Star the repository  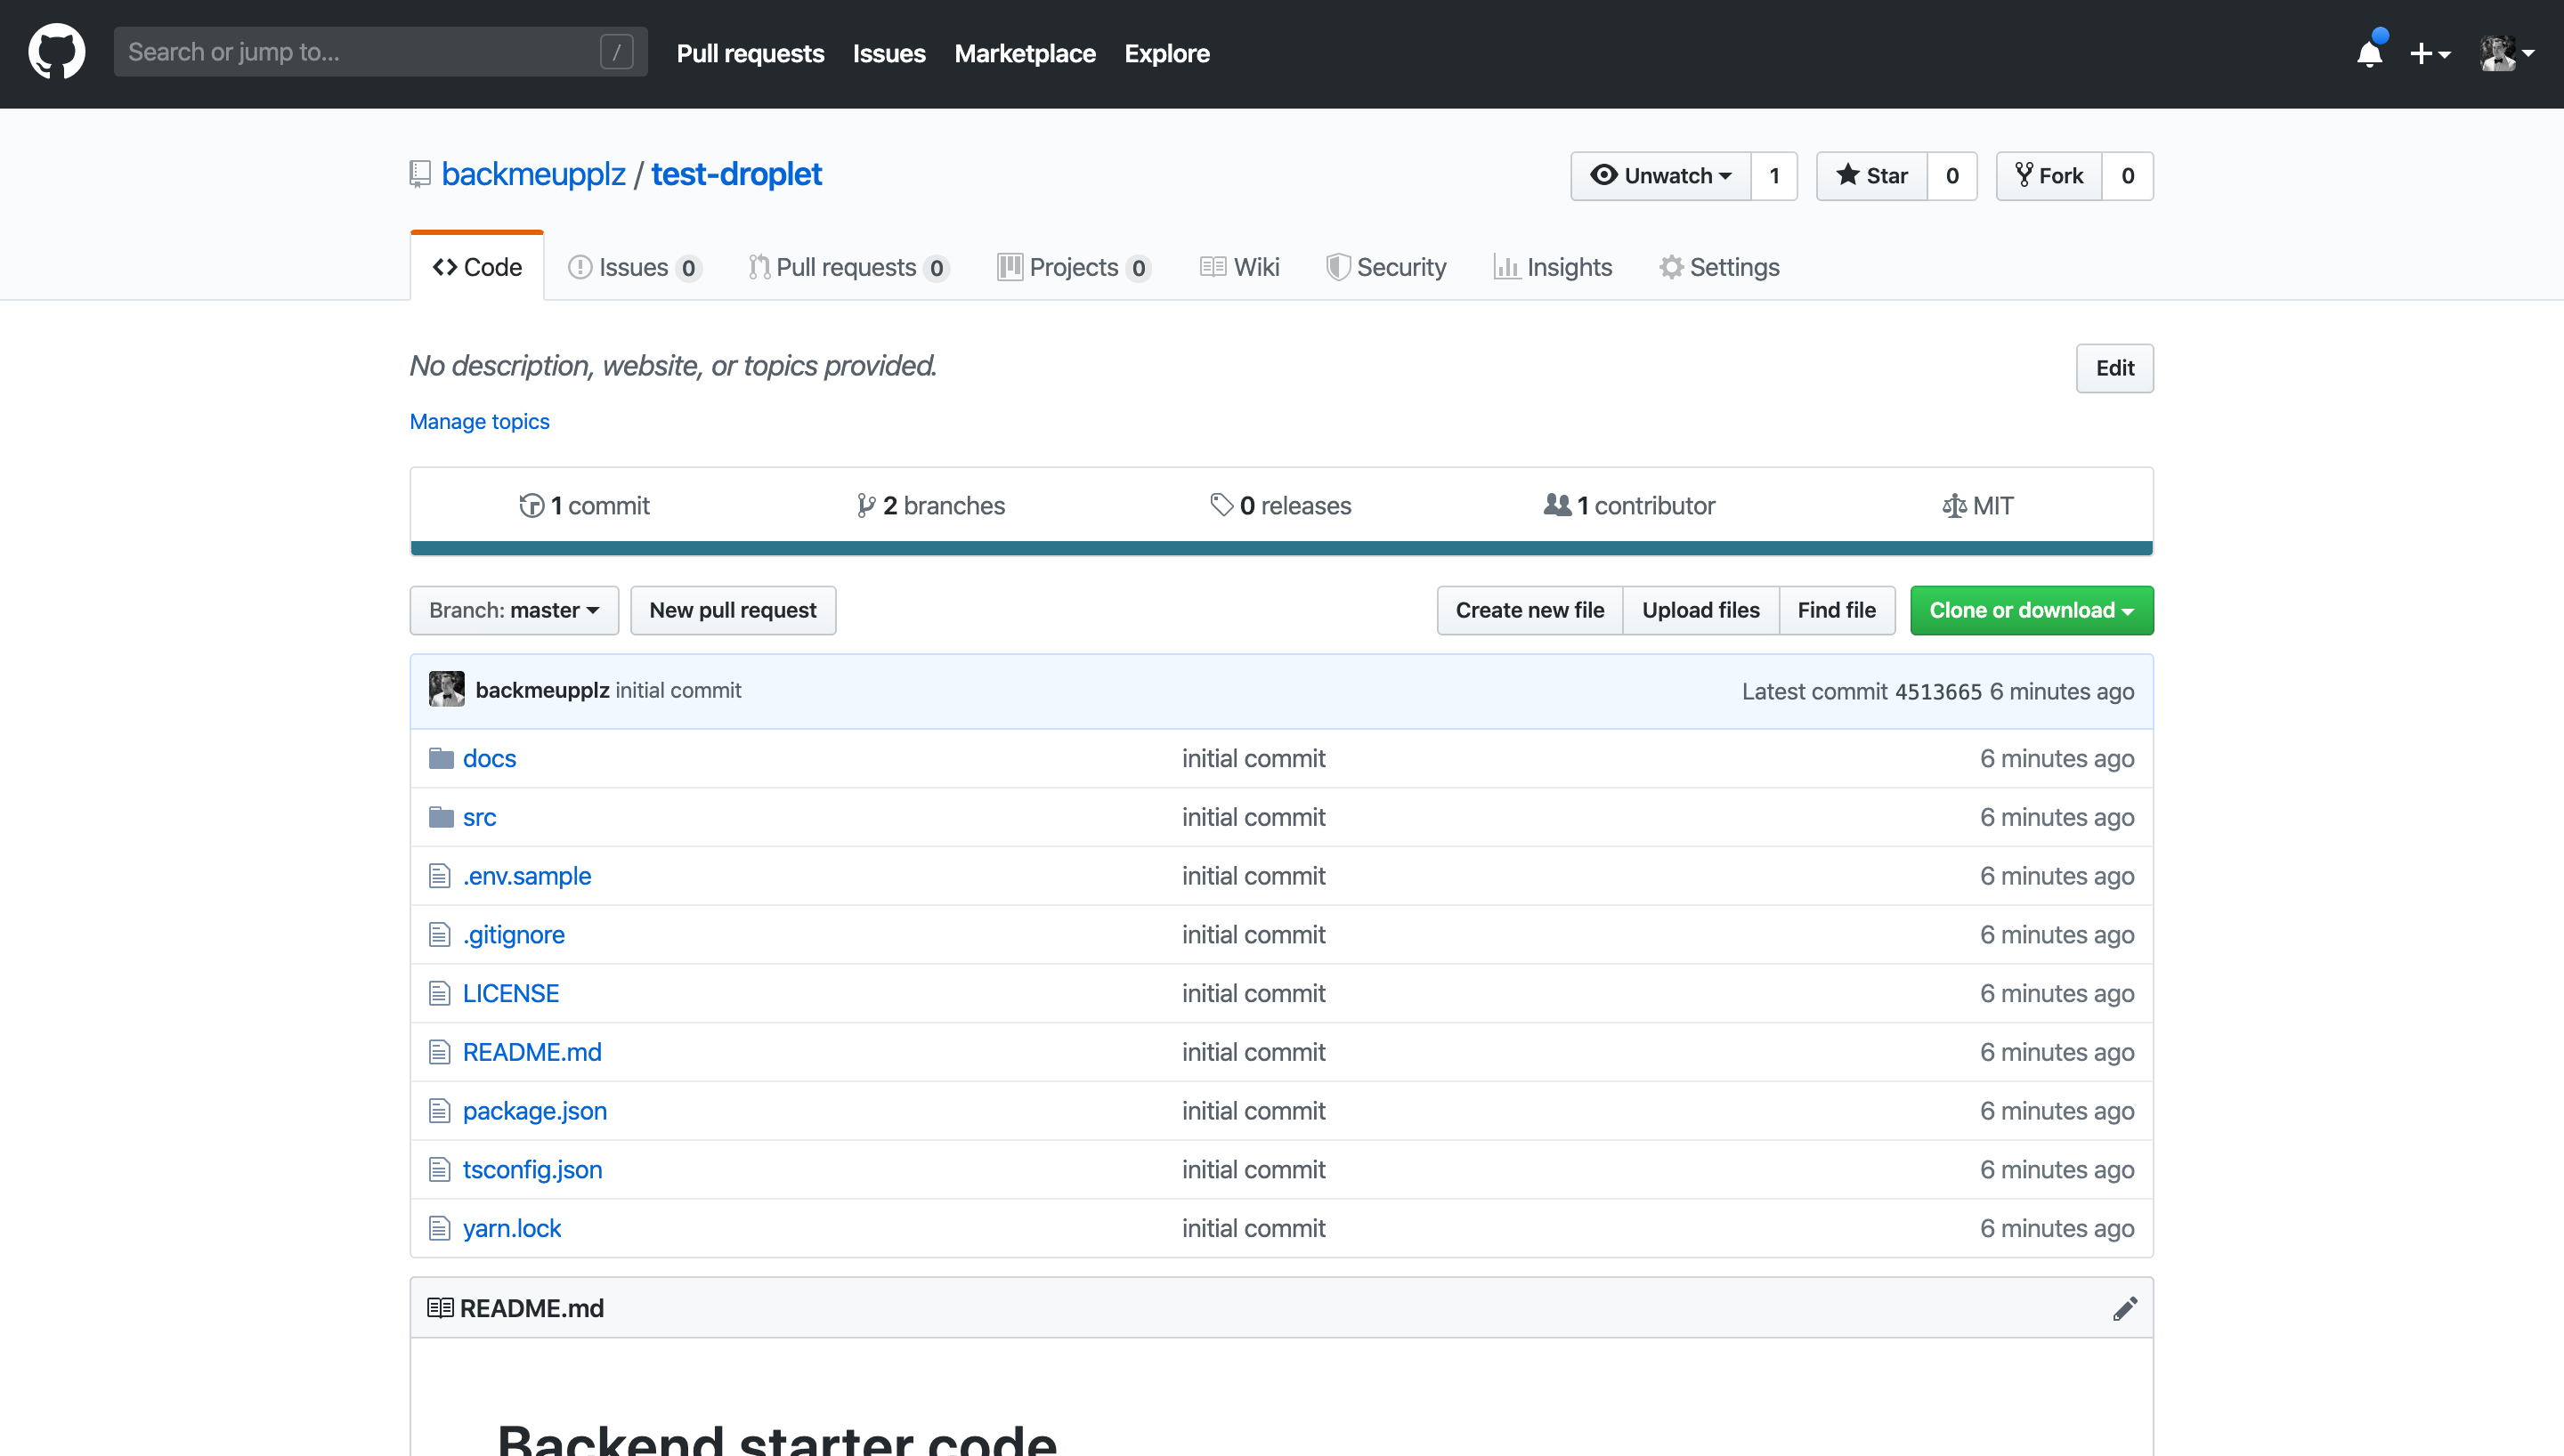(1872, 176)
